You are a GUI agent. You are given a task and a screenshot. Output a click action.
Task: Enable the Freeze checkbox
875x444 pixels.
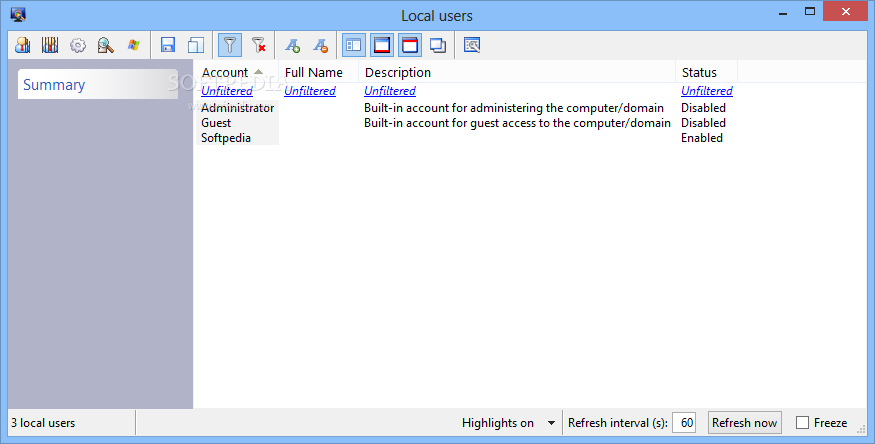pos(802,423)
